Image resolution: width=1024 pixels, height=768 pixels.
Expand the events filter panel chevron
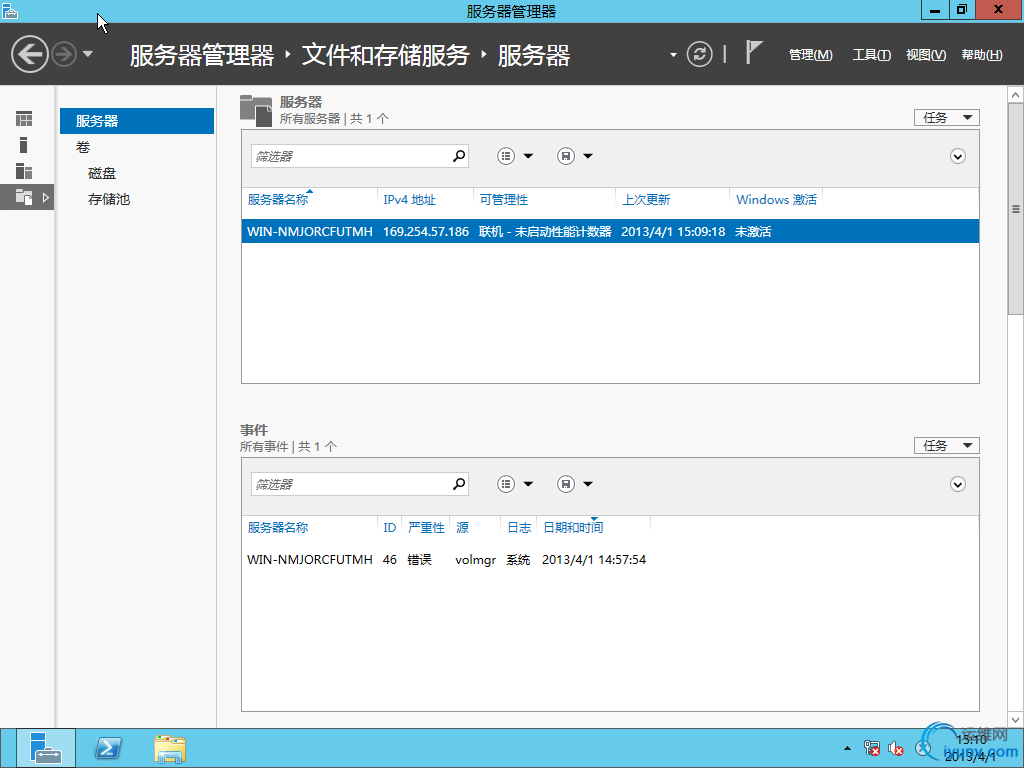click(x=958, y=484)
